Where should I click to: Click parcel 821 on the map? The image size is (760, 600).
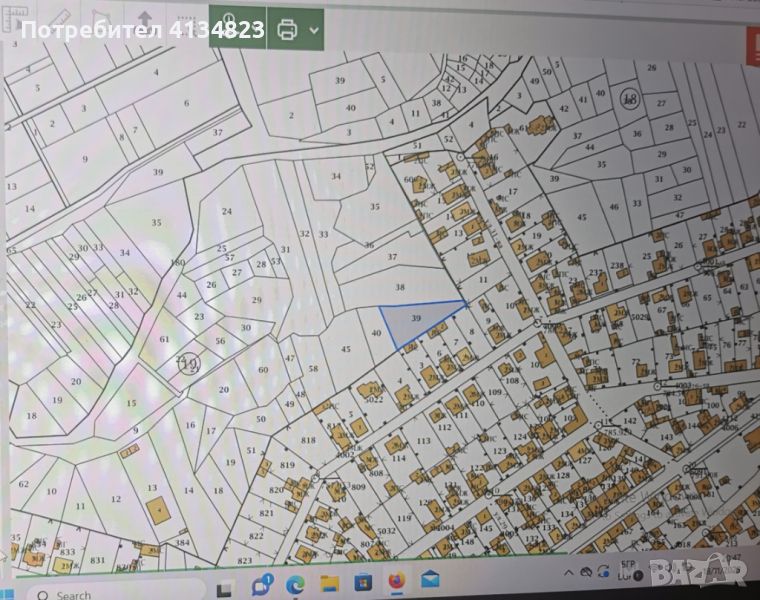[x=266, y=513]
